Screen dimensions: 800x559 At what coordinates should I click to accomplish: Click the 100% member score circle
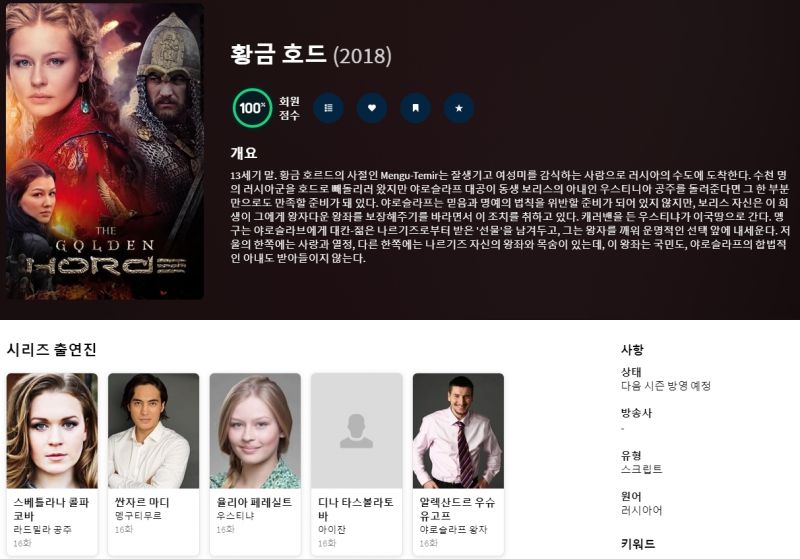tap(252, 108)
